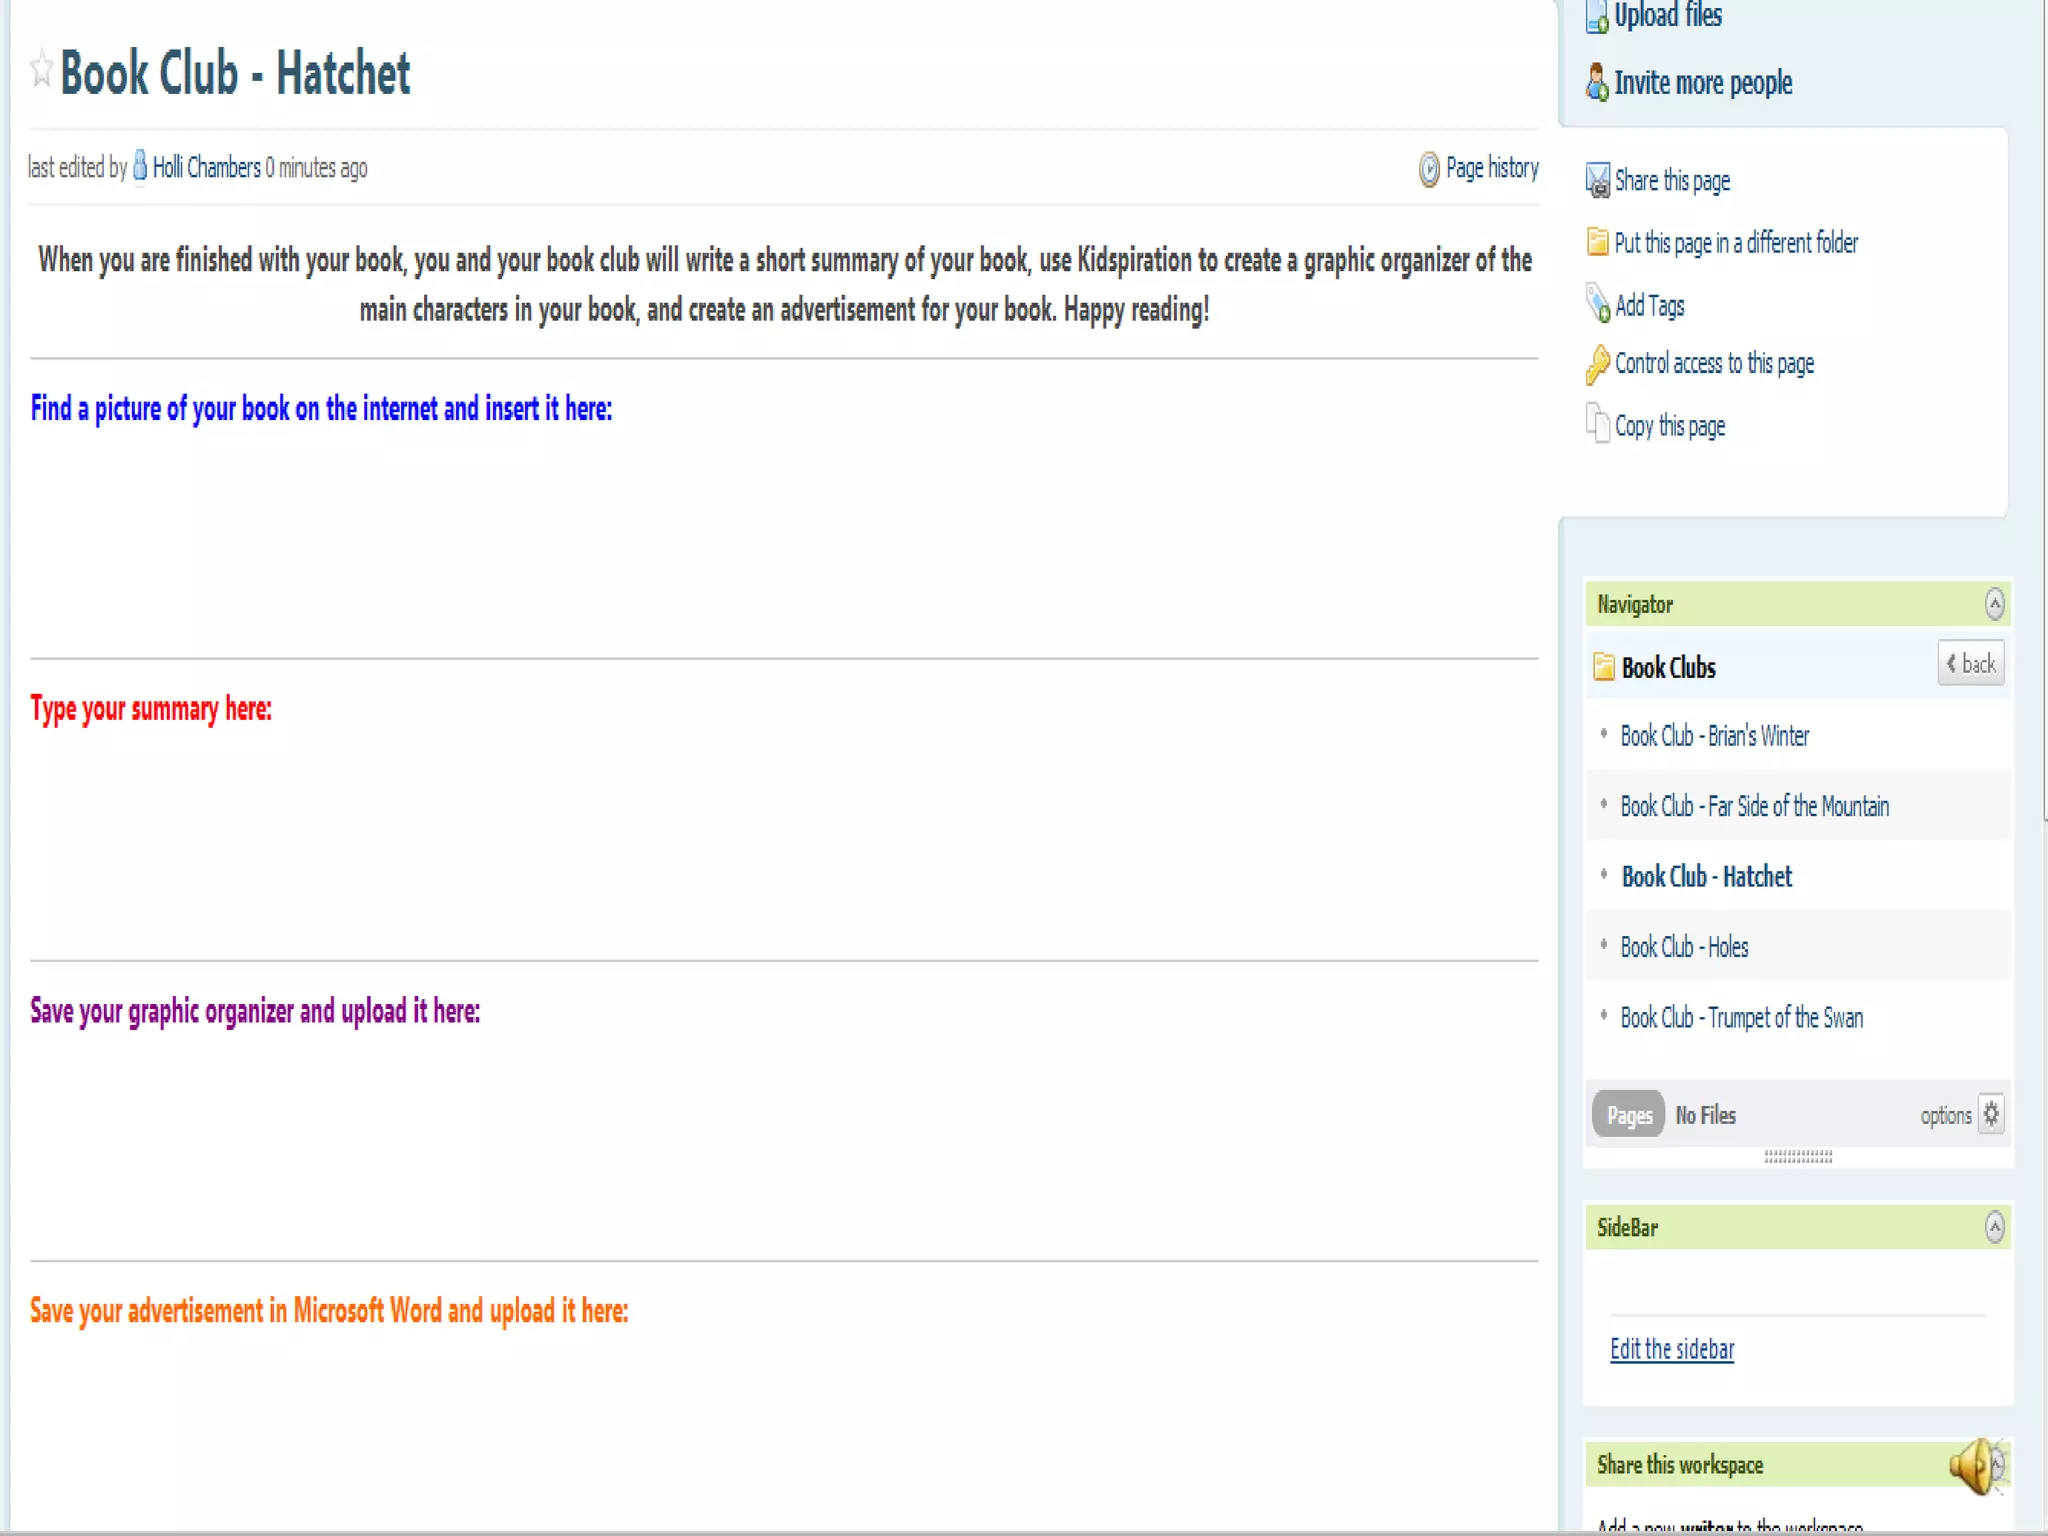Click the Invite more people person icon
The width and height of the screenshot is (2048, 1536).
point(1597,82)
